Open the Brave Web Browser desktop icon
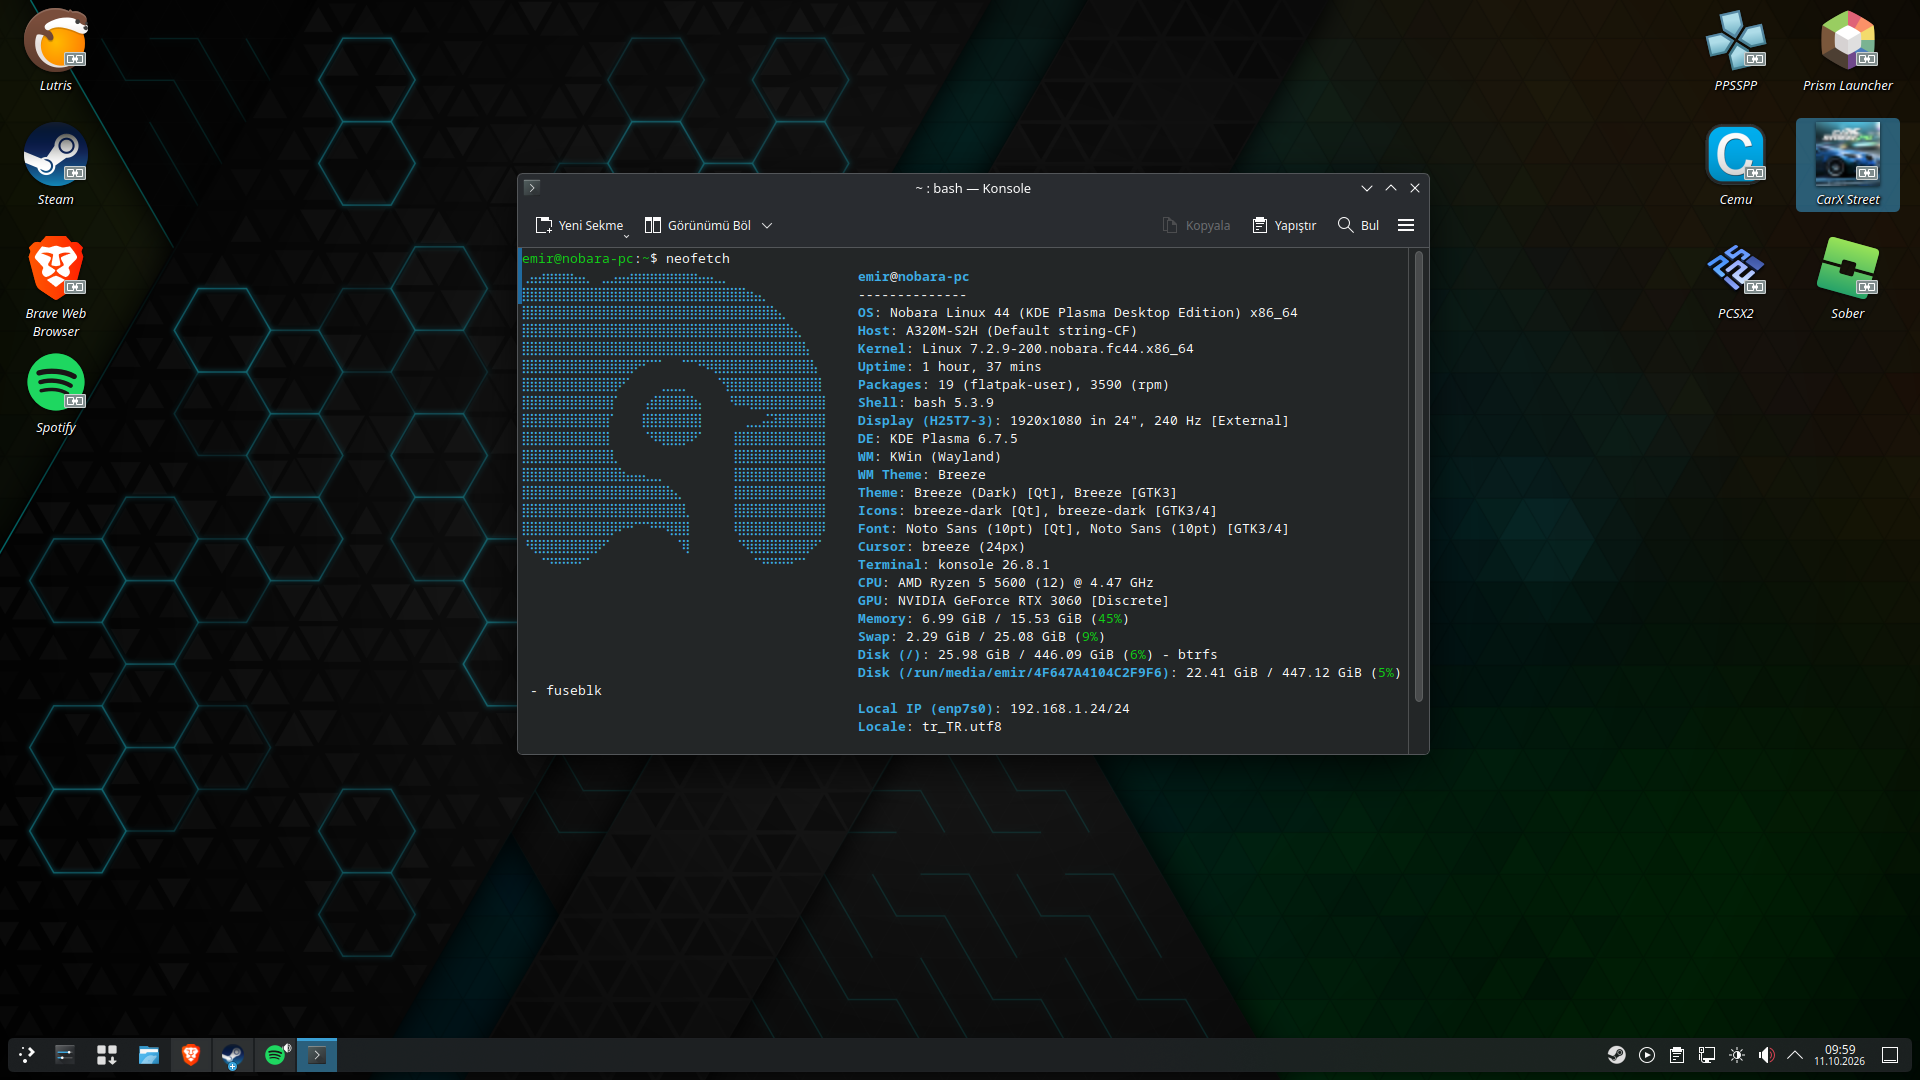The image size is (1920, 1080). 56,287
